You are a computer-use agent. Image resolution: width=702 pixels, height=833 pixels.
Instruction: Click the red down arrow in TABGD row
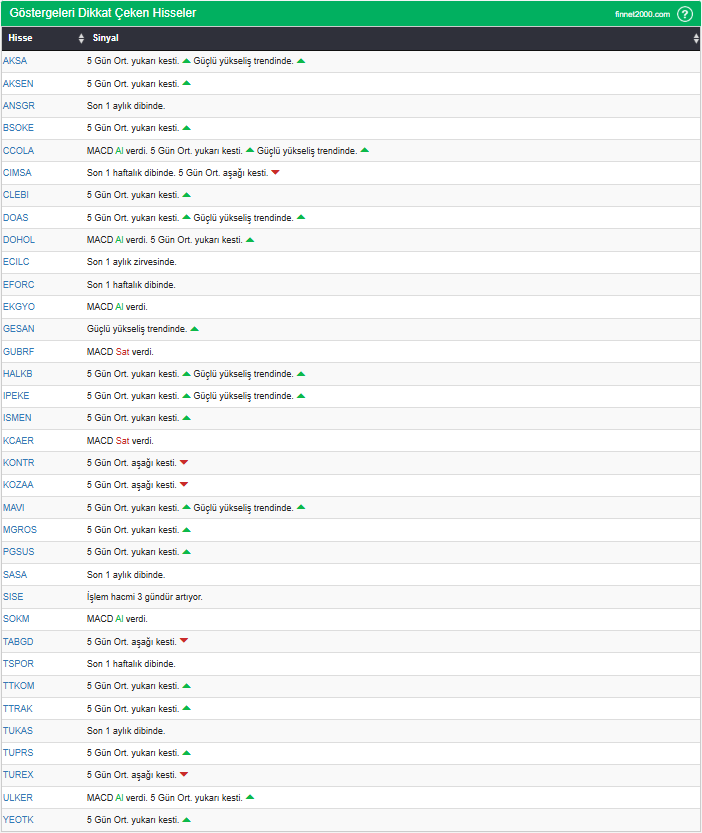click(x=184, y=642)
